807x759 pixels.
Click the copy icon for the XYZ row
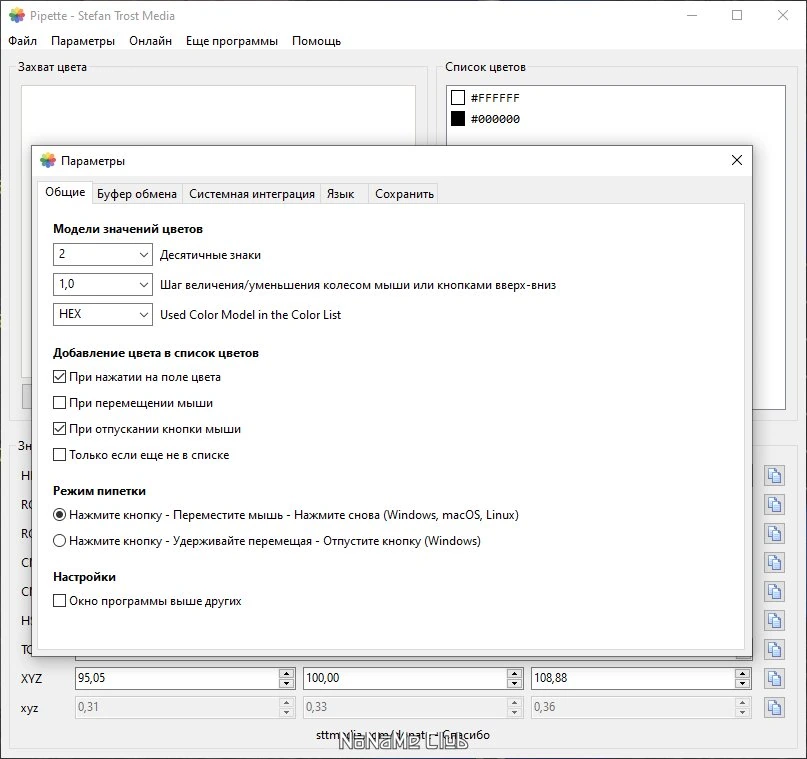tap(774, 678)
